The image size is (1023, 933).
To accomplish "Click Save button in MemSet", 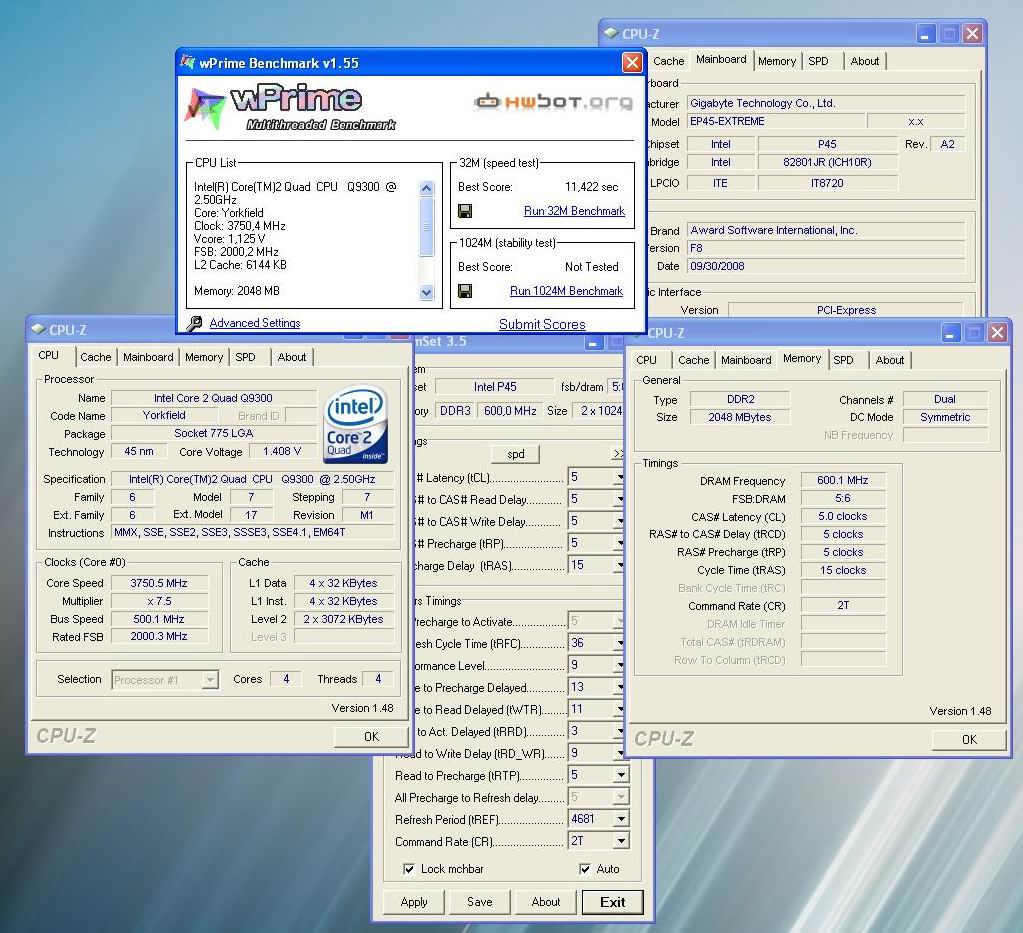I will click(x=480, y=902).
